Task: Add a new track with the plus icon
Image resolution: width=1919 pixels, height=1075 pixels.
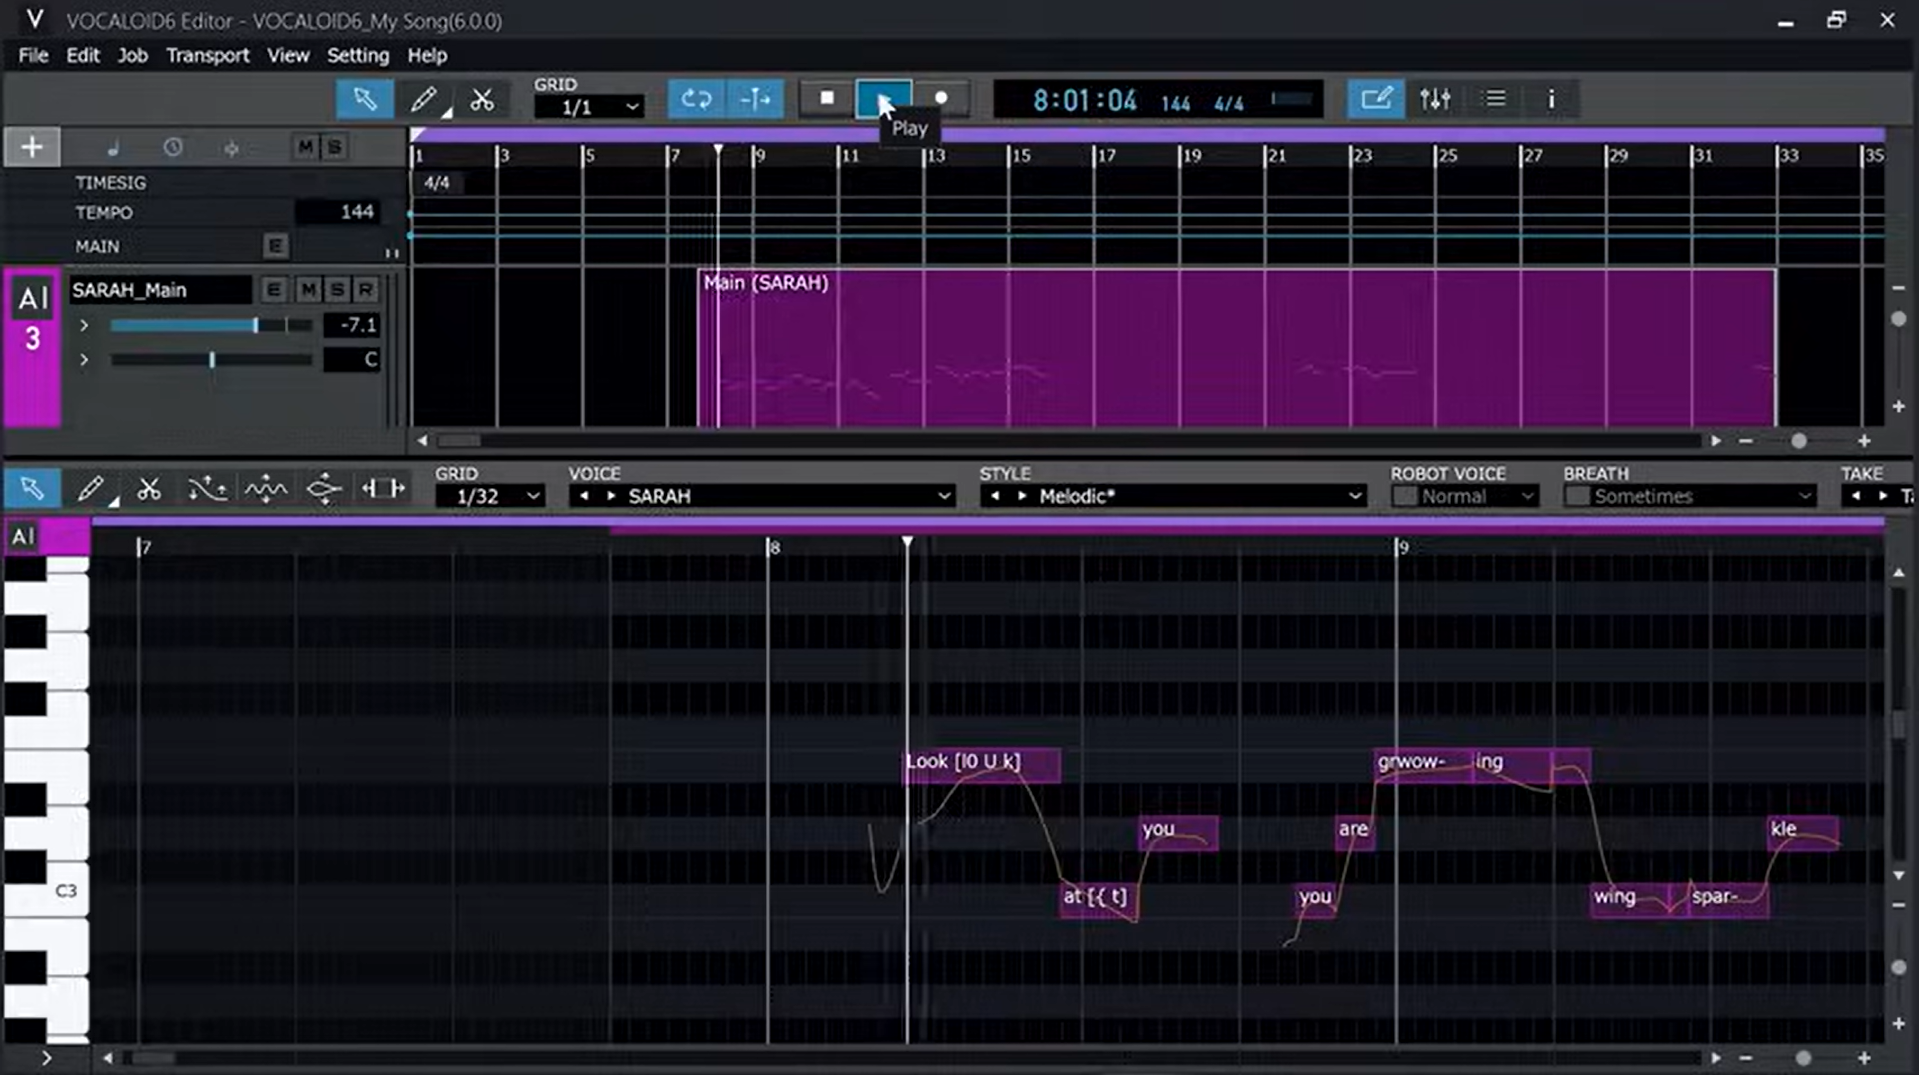Action: coord(31,146)
